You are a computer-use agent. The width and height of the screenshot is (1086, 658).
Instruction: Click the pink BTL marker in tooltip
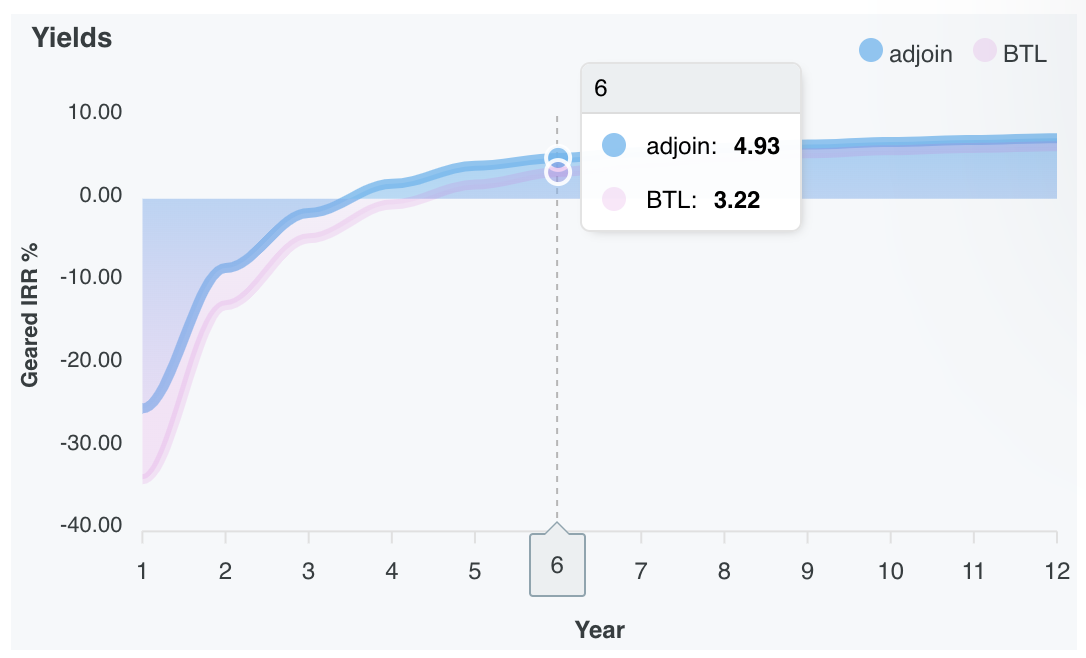click(614, 200)
